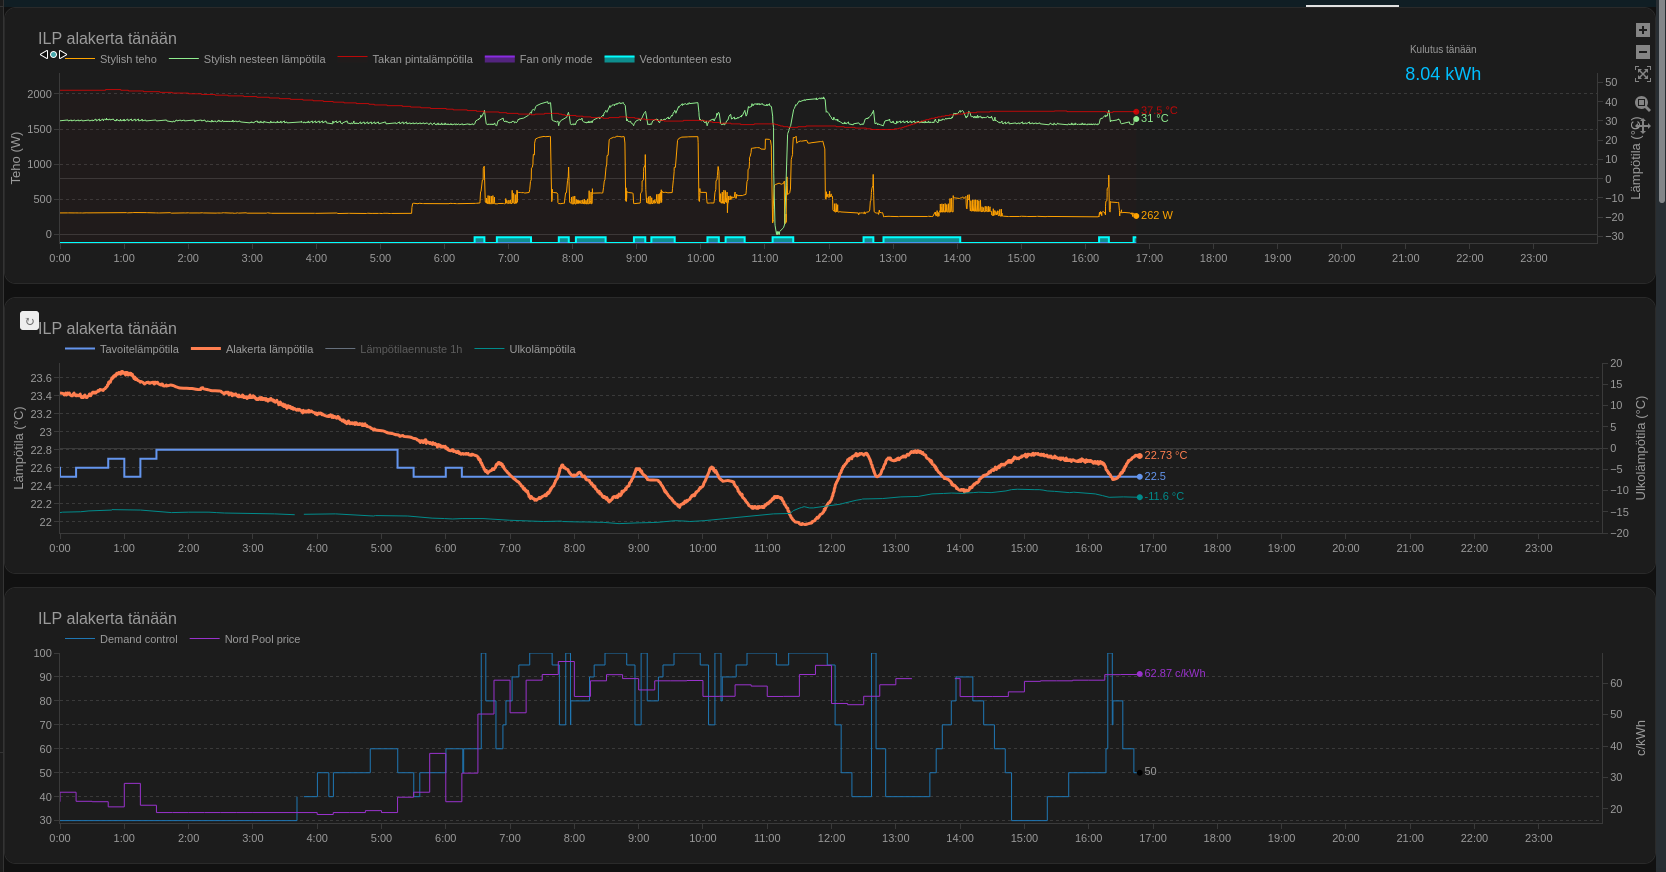Click the zoom out minus icon
The width and height of the screenshot is (1666, 872).
(x=1642, y=52)
